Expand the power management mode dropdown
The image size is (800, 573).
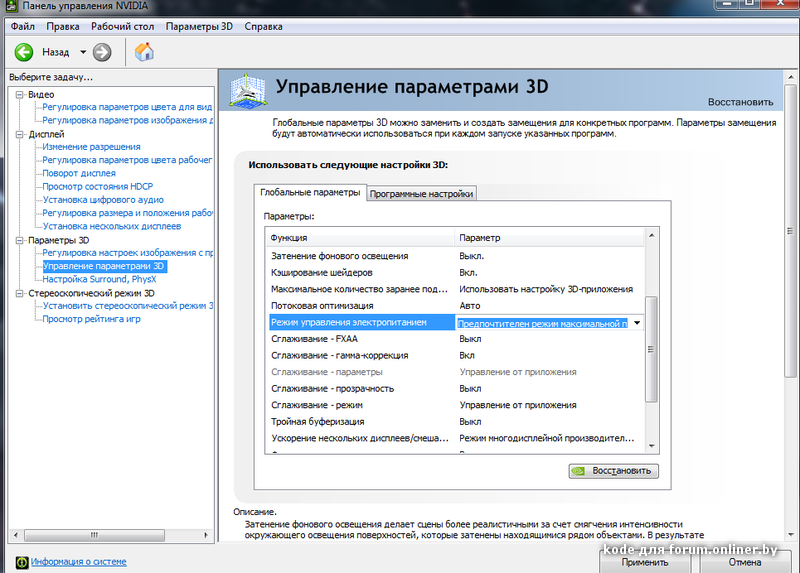pyautogui.click(x=637, y=323)
